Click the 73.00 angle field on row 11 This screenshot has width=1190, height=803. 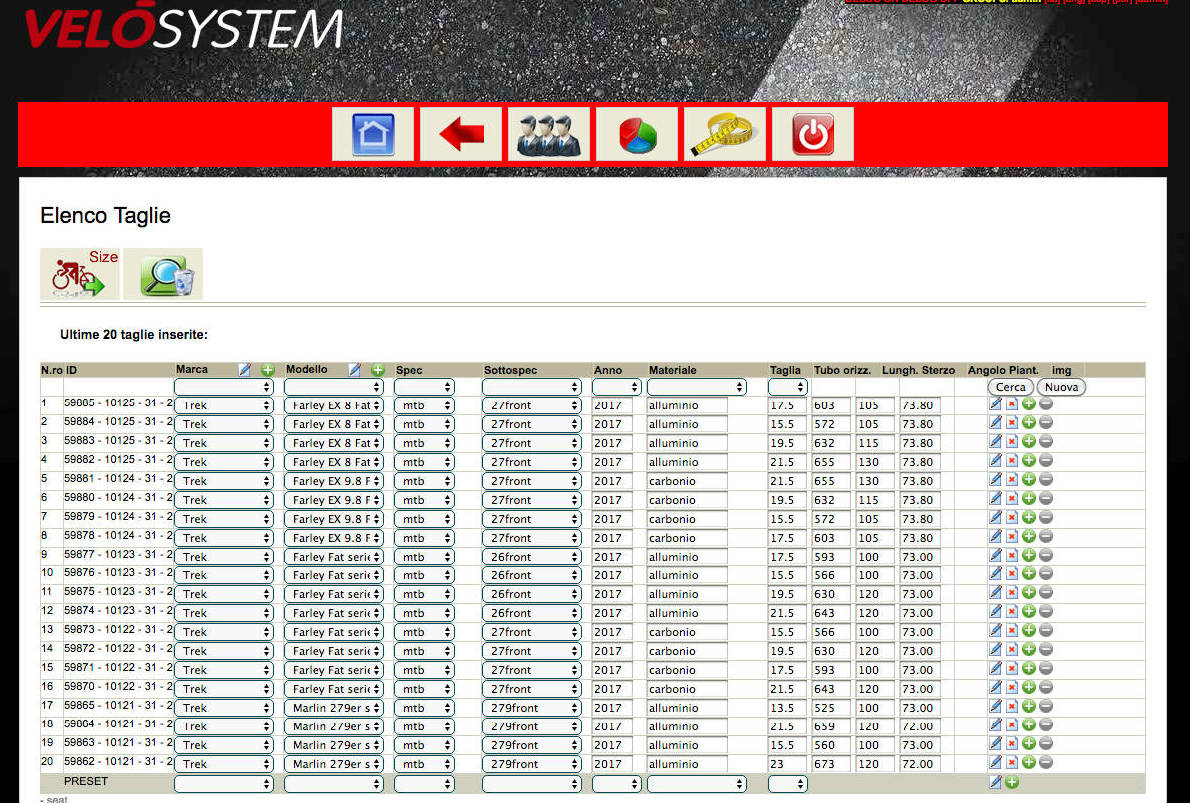[x=920, y=594]
